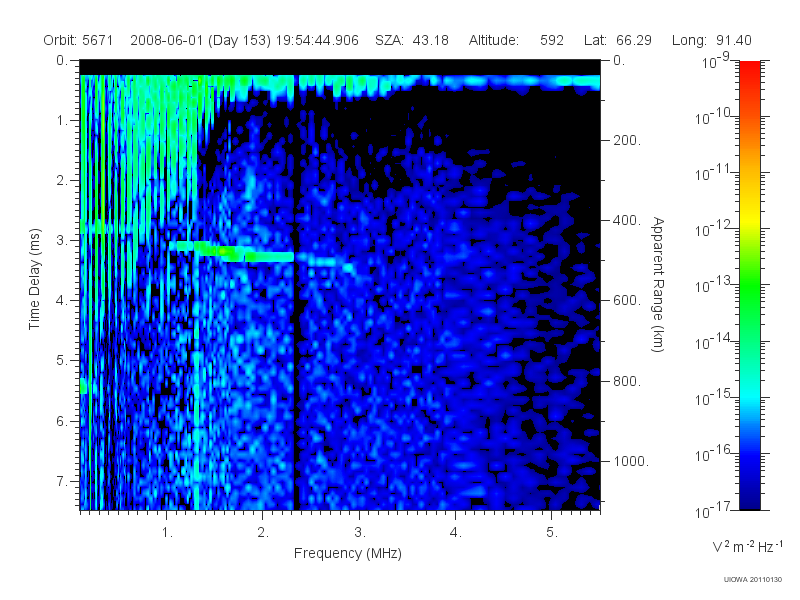Click the timestamp '19:54:44.906'
The width and height of the screenshot is (800, 600).
[317, 40]
